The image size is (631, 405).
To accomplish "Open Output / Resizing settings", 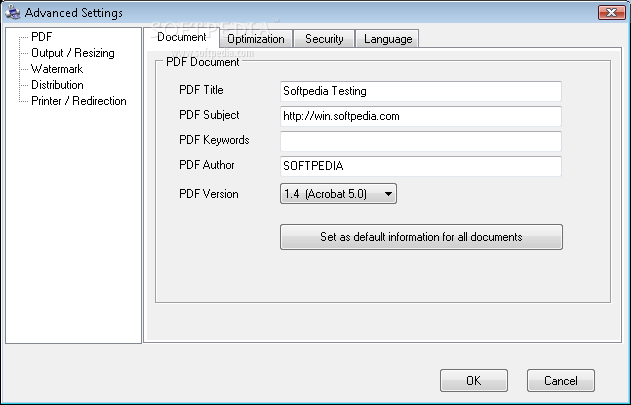I will coord(73,53).
